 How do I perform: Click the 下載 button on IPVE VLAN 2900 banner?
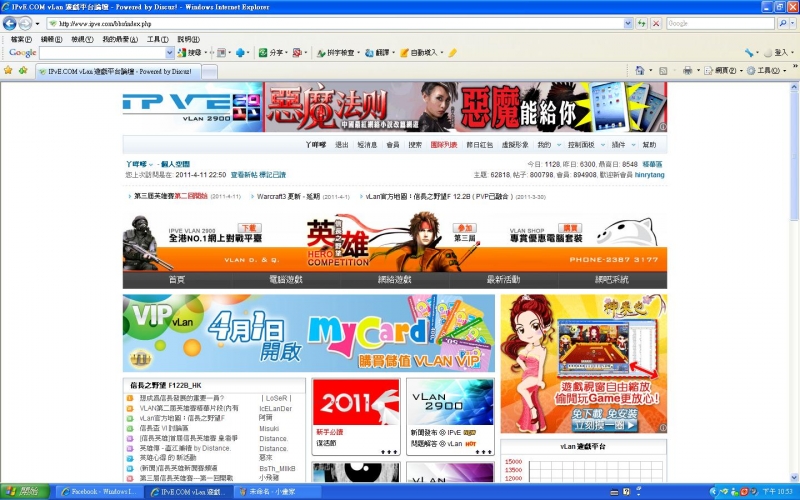(x=249, y=228)
